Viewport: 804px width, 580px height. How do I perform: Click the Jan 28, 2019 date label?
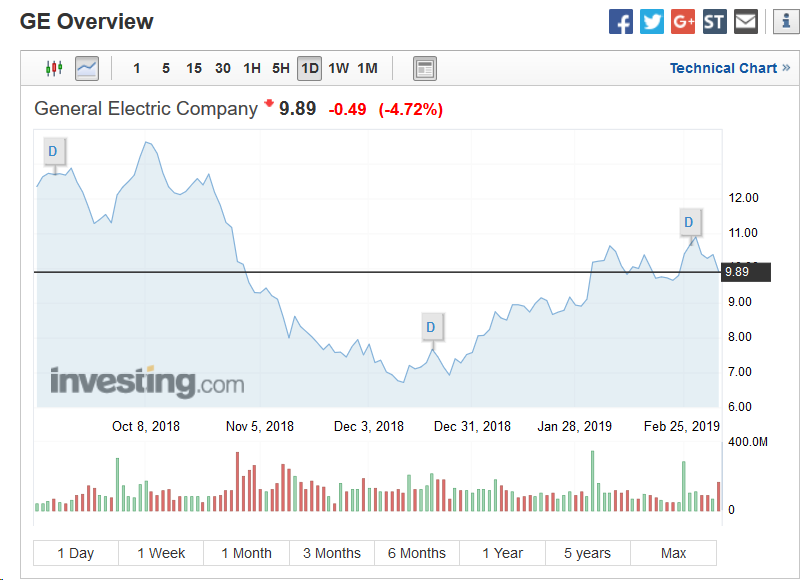coord(574,426)
